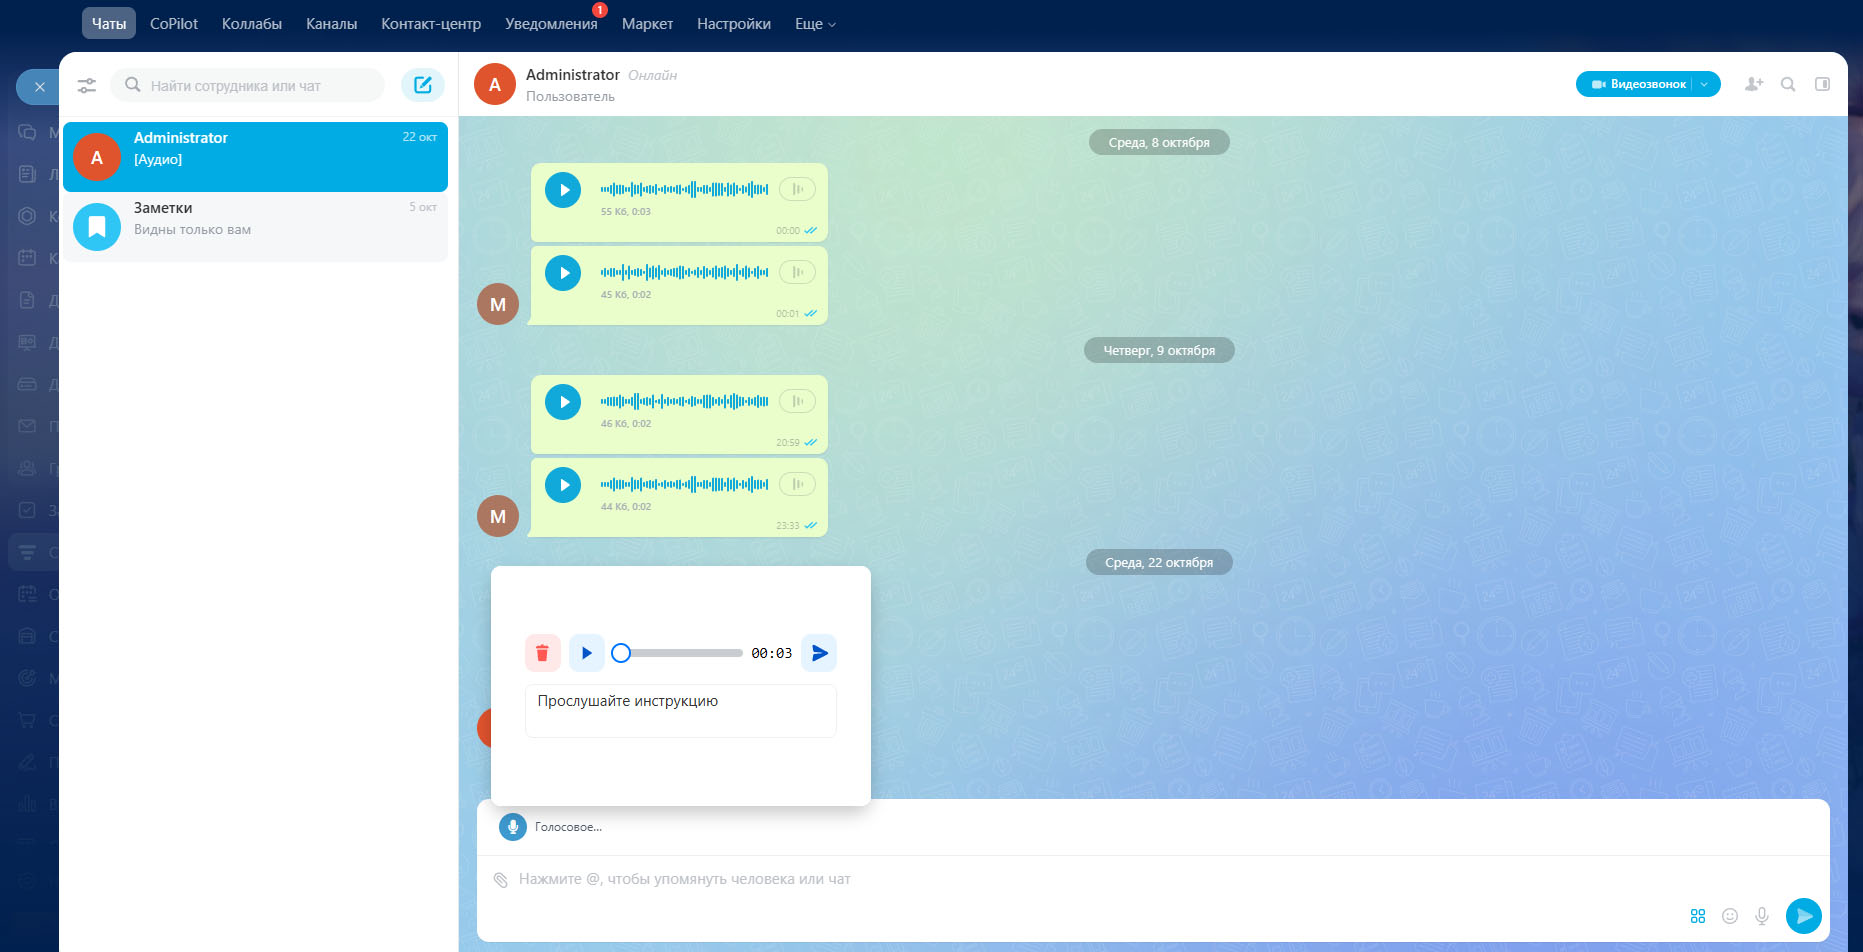Add a participant to the chat
Screen dimensions: 1863x952
click(x=1754, y=84)
